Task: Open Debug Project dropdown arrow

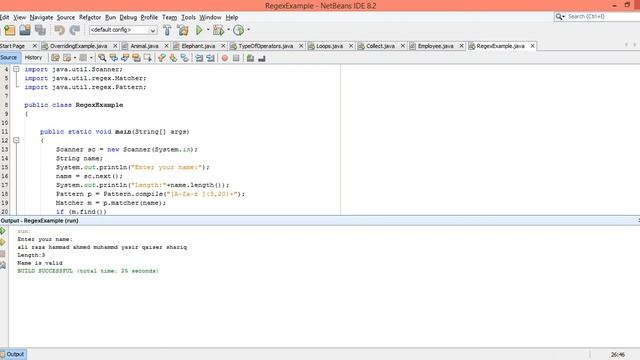Action: point(228,30)
